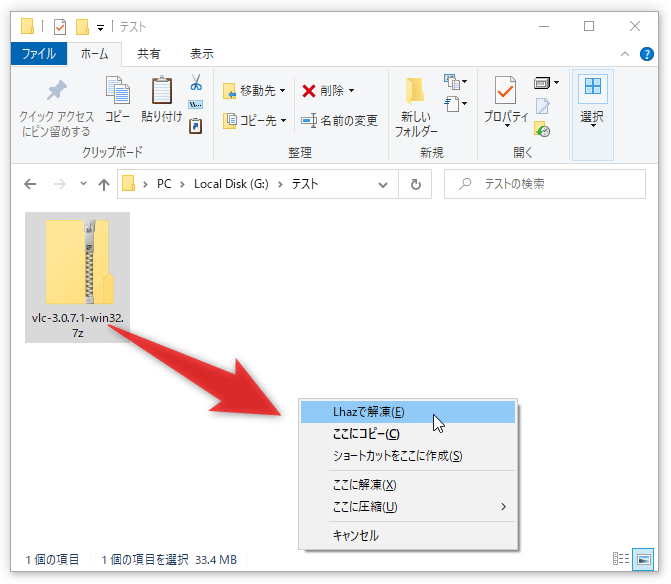This screenshot has height=584, width=671.
Task: Click the Copy path icon
Action: [196, 104]
